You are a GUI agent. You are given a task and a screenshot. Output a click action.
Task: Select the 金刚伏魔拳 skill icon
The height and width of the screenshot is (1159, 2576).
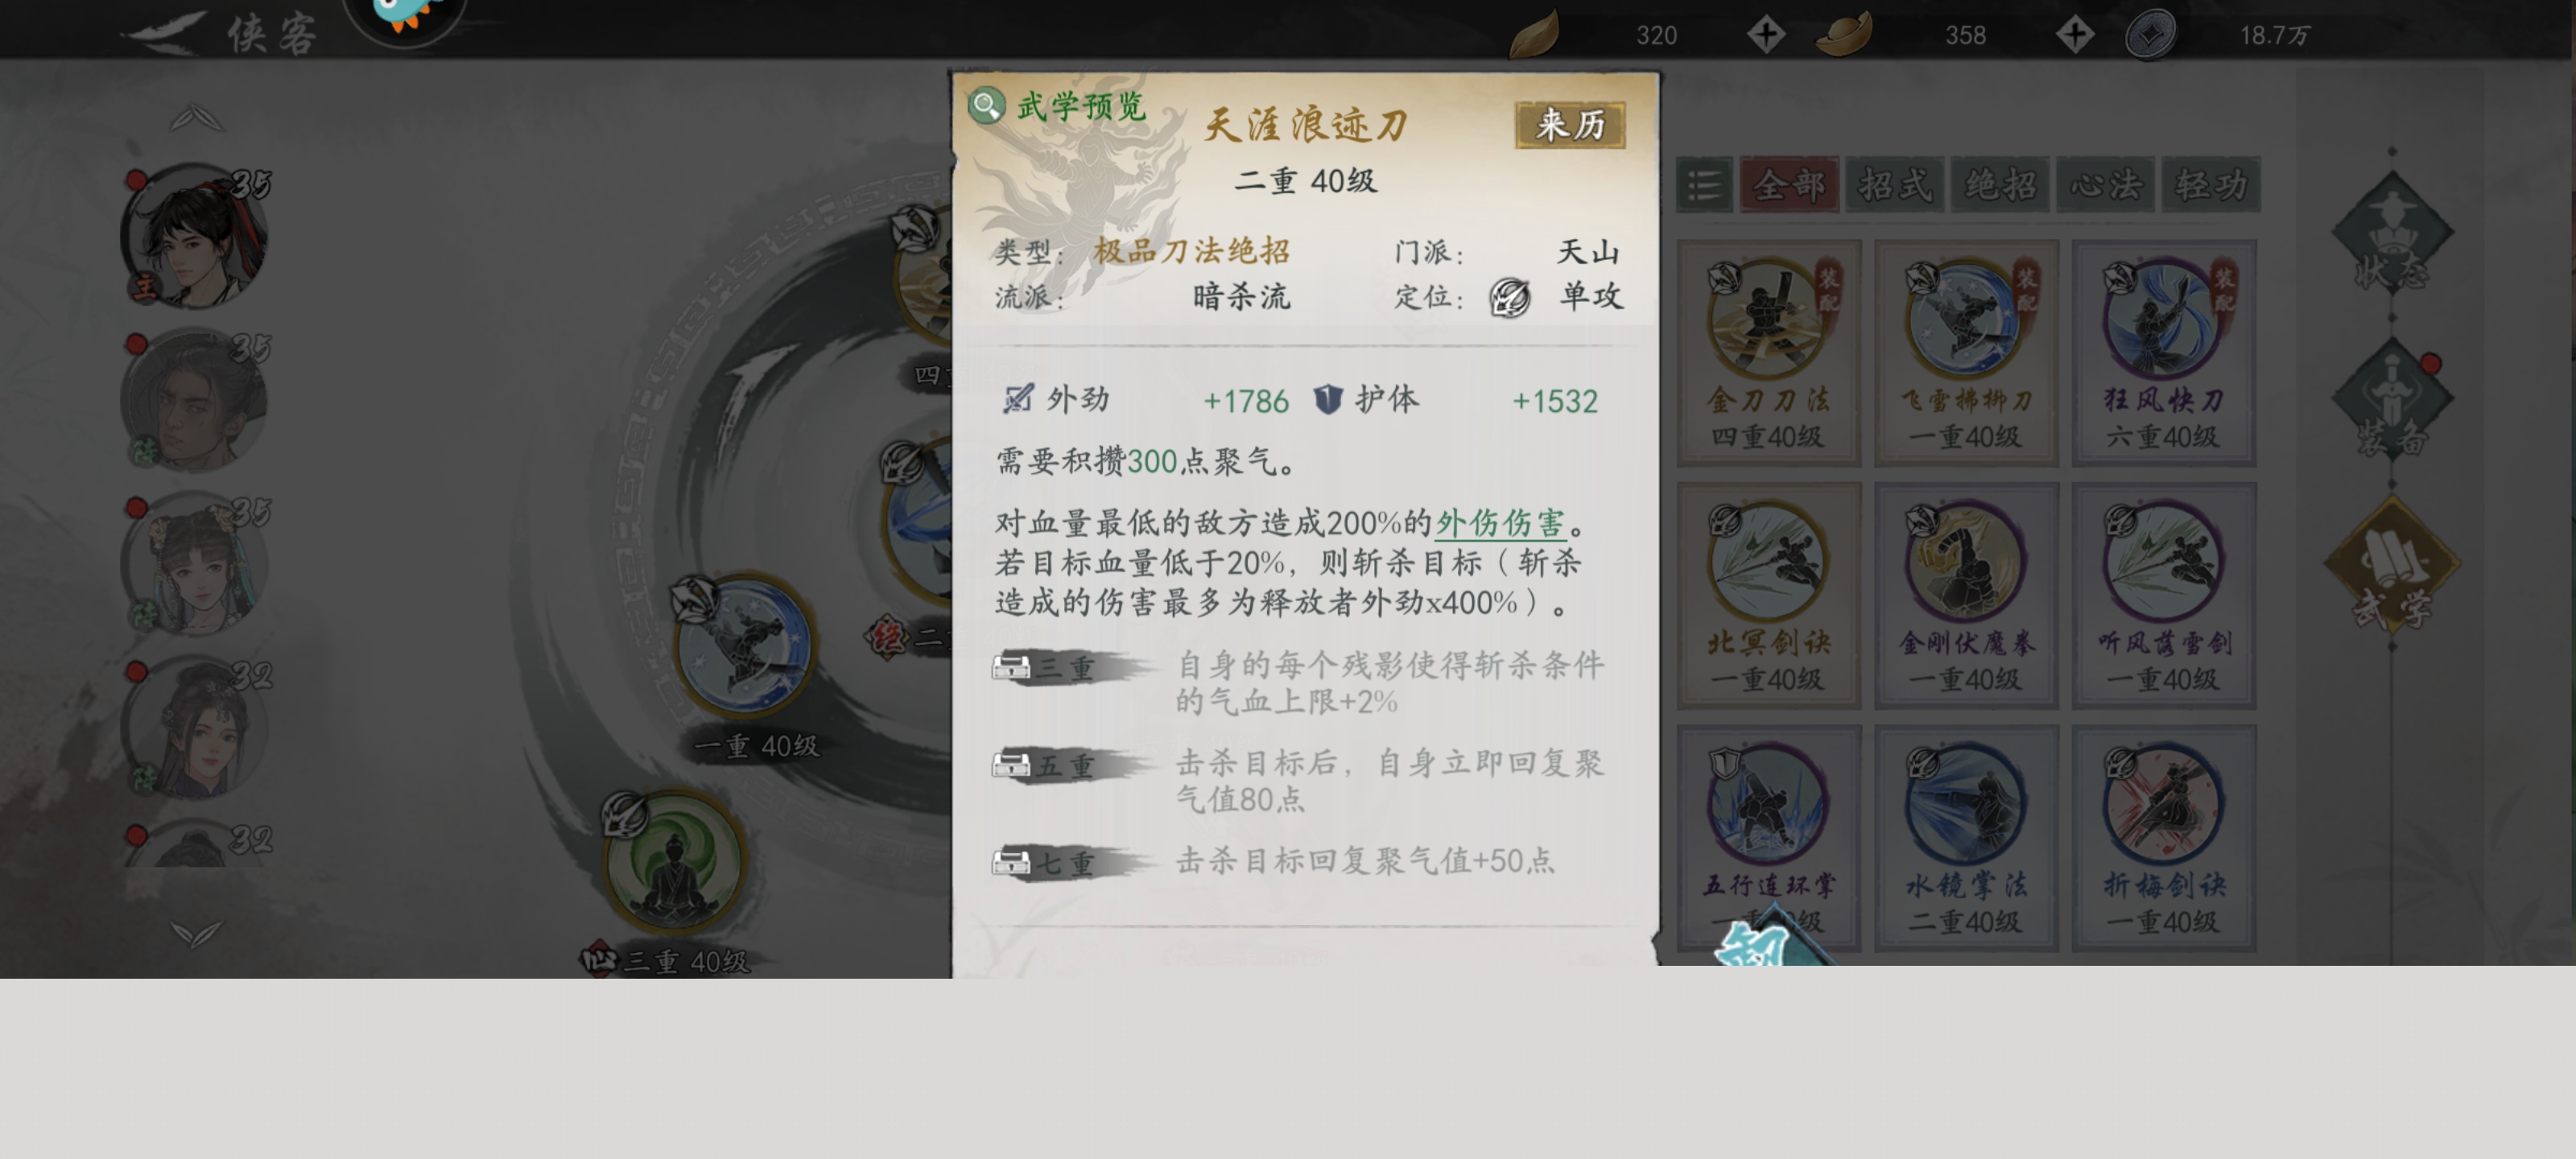coord(1965,562)
